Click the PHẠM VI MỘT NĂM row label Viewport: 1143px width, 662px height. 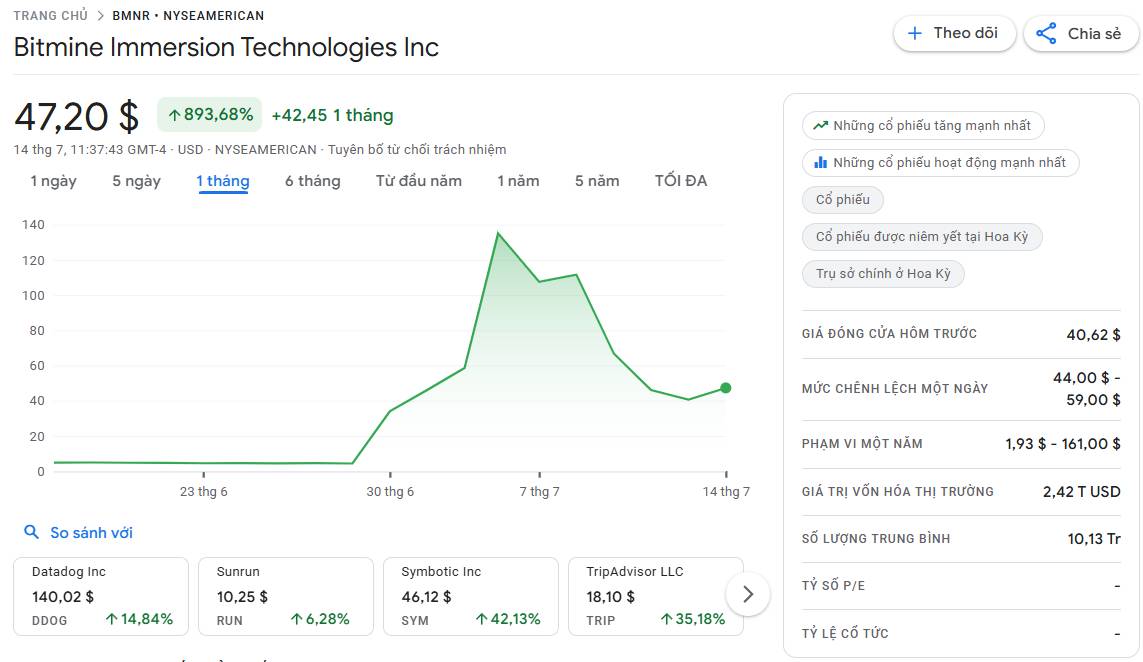tap(862, 443)
